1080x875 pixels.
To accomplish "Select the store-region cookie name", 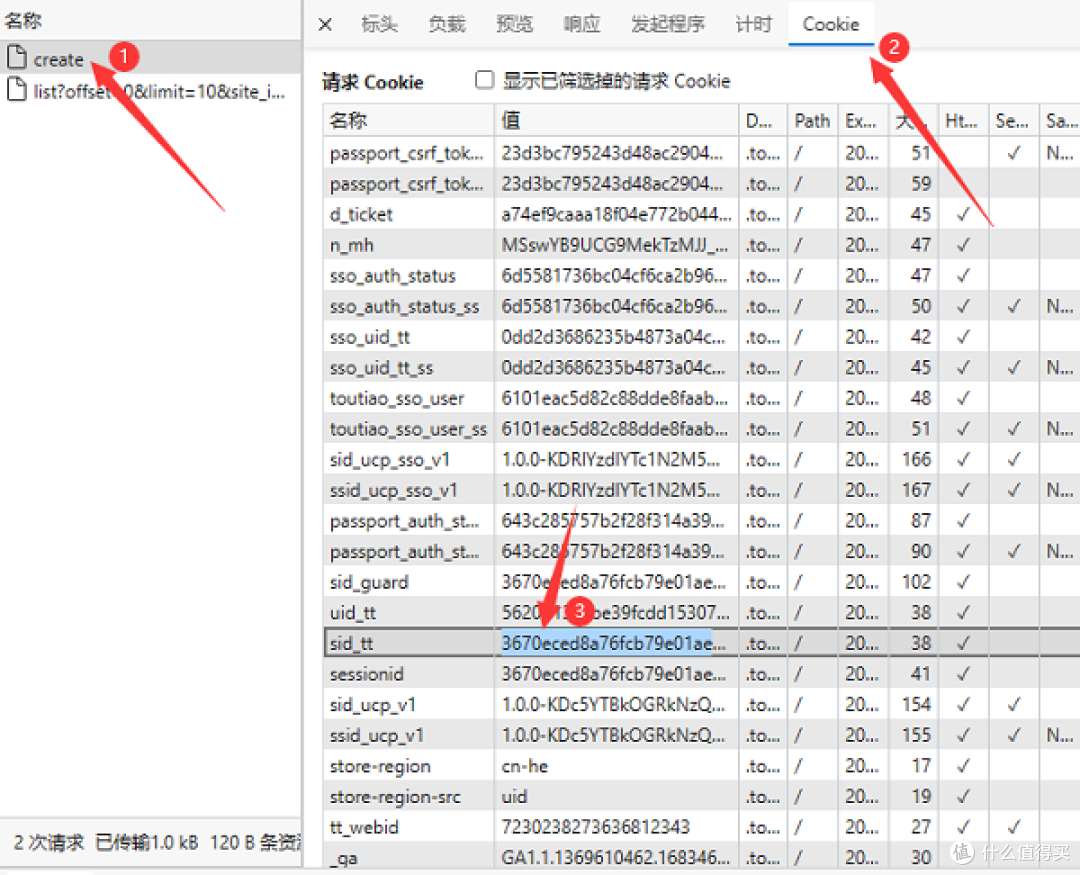I will tap(380, 766).
